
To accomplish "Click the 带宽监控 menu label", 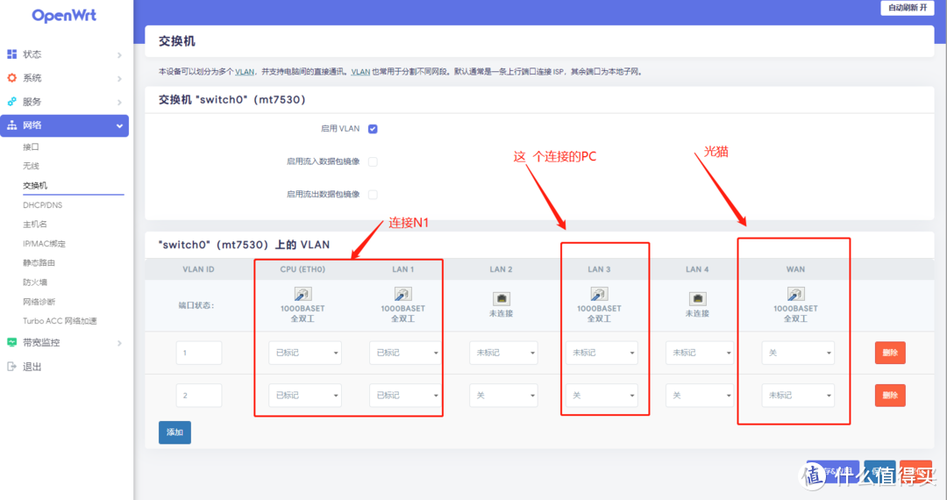I will 41,342.
